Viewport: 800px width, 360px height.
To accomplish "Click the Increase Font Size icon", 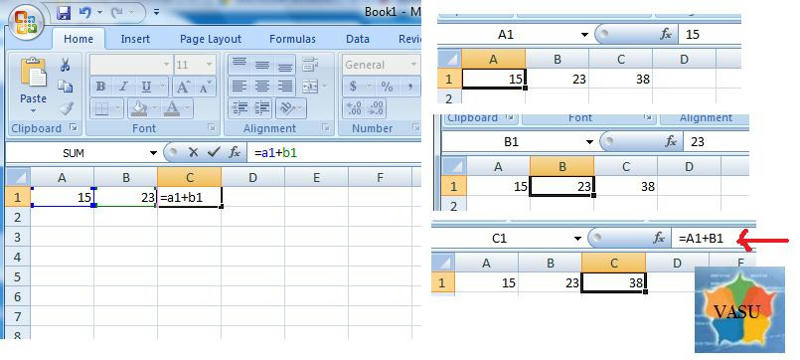I will pos(183,87).
